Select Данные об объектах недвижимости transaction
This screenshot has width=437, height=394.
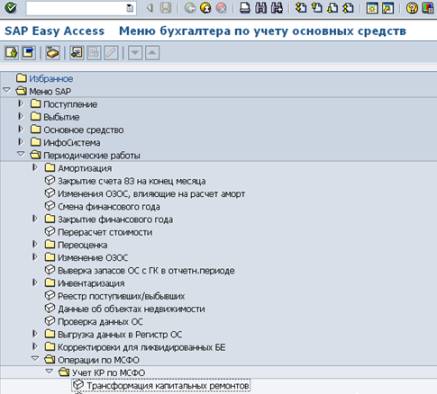click(x=125, y=309)
